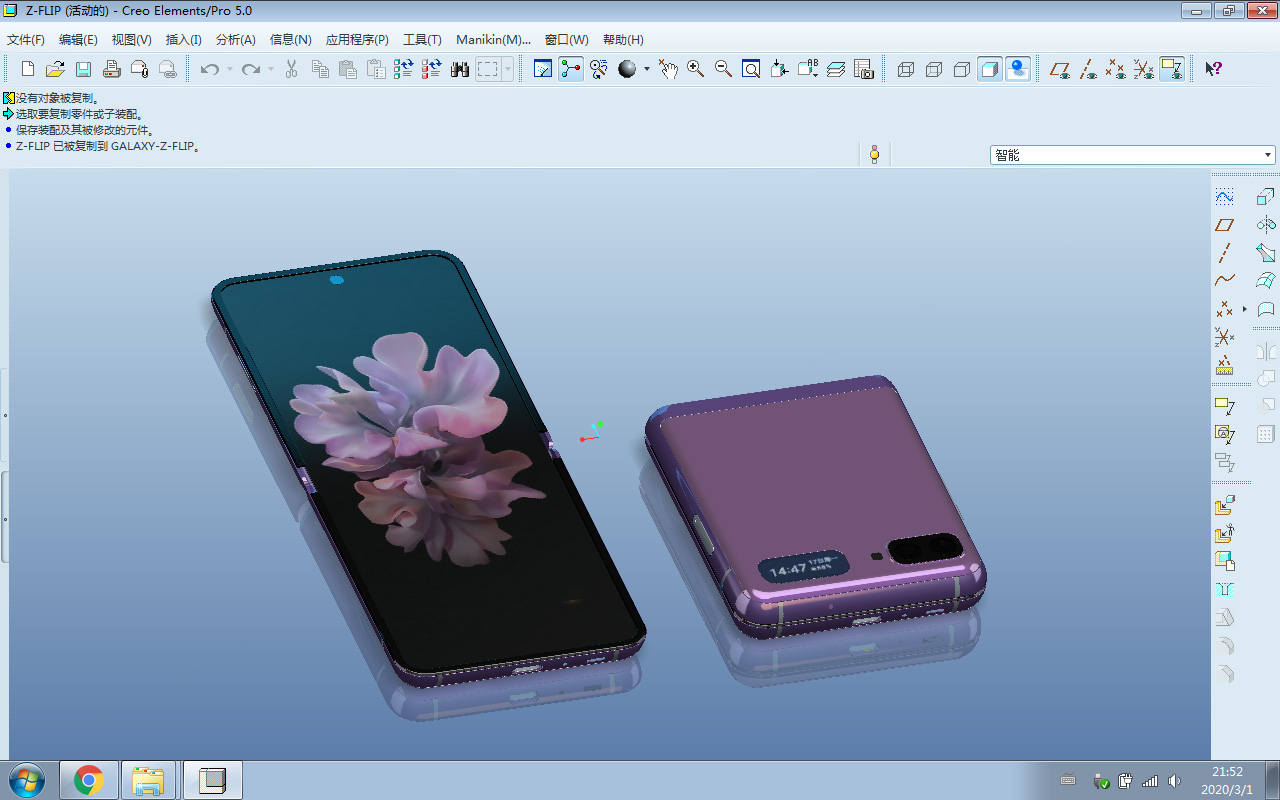
Task: Print the model using printer icon
Action: pos(112,69)
